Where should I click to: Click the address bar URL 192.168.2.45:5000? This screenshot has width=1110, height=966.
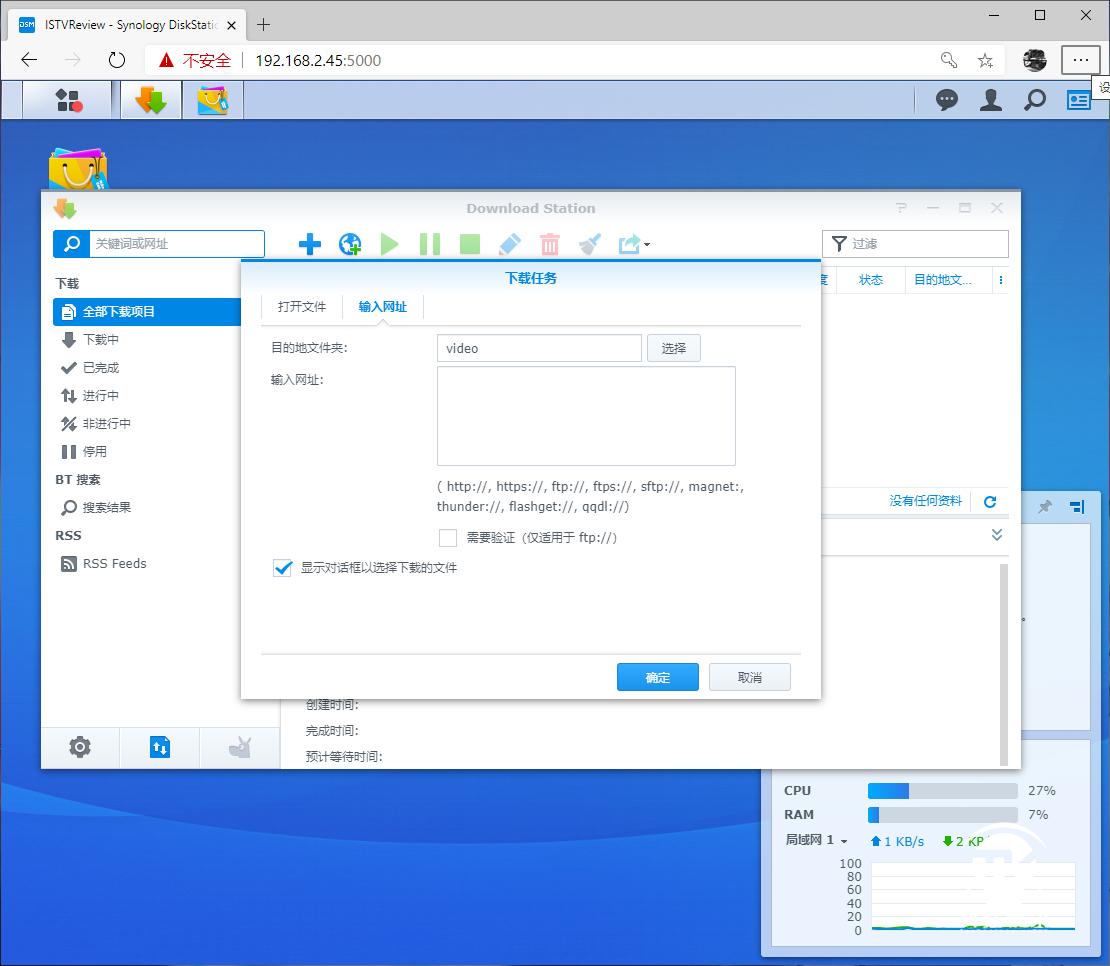coord(318,60)
